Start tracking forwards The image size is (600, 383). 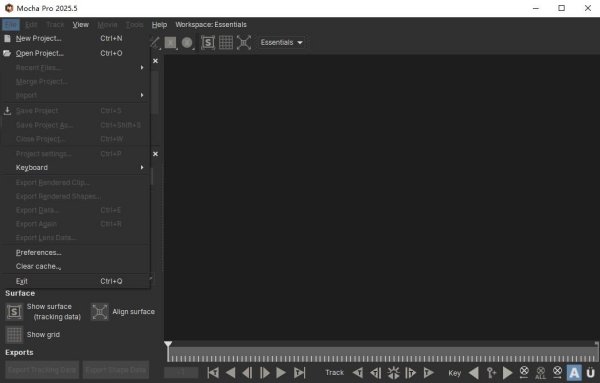429,373
